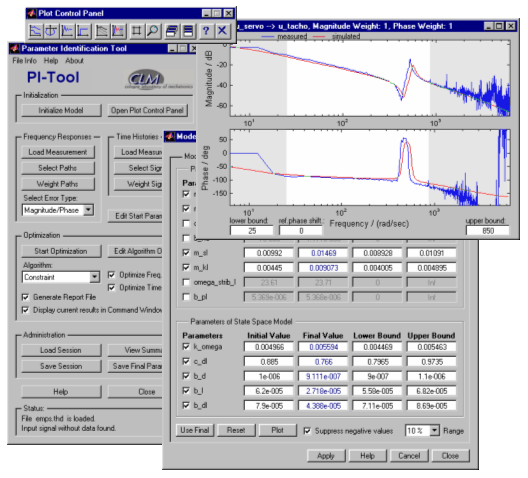Viewport: 528px width, 478px height.
Task: Click the upper bound field showing 850
Action: coord(488,231)
